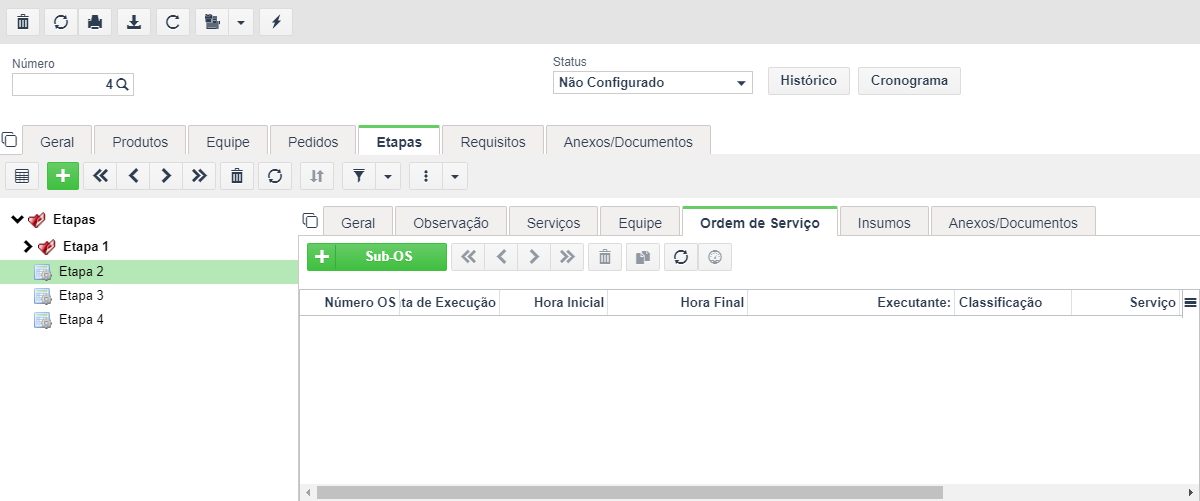Go to next record in Etapas toolbar

point(166,176)
